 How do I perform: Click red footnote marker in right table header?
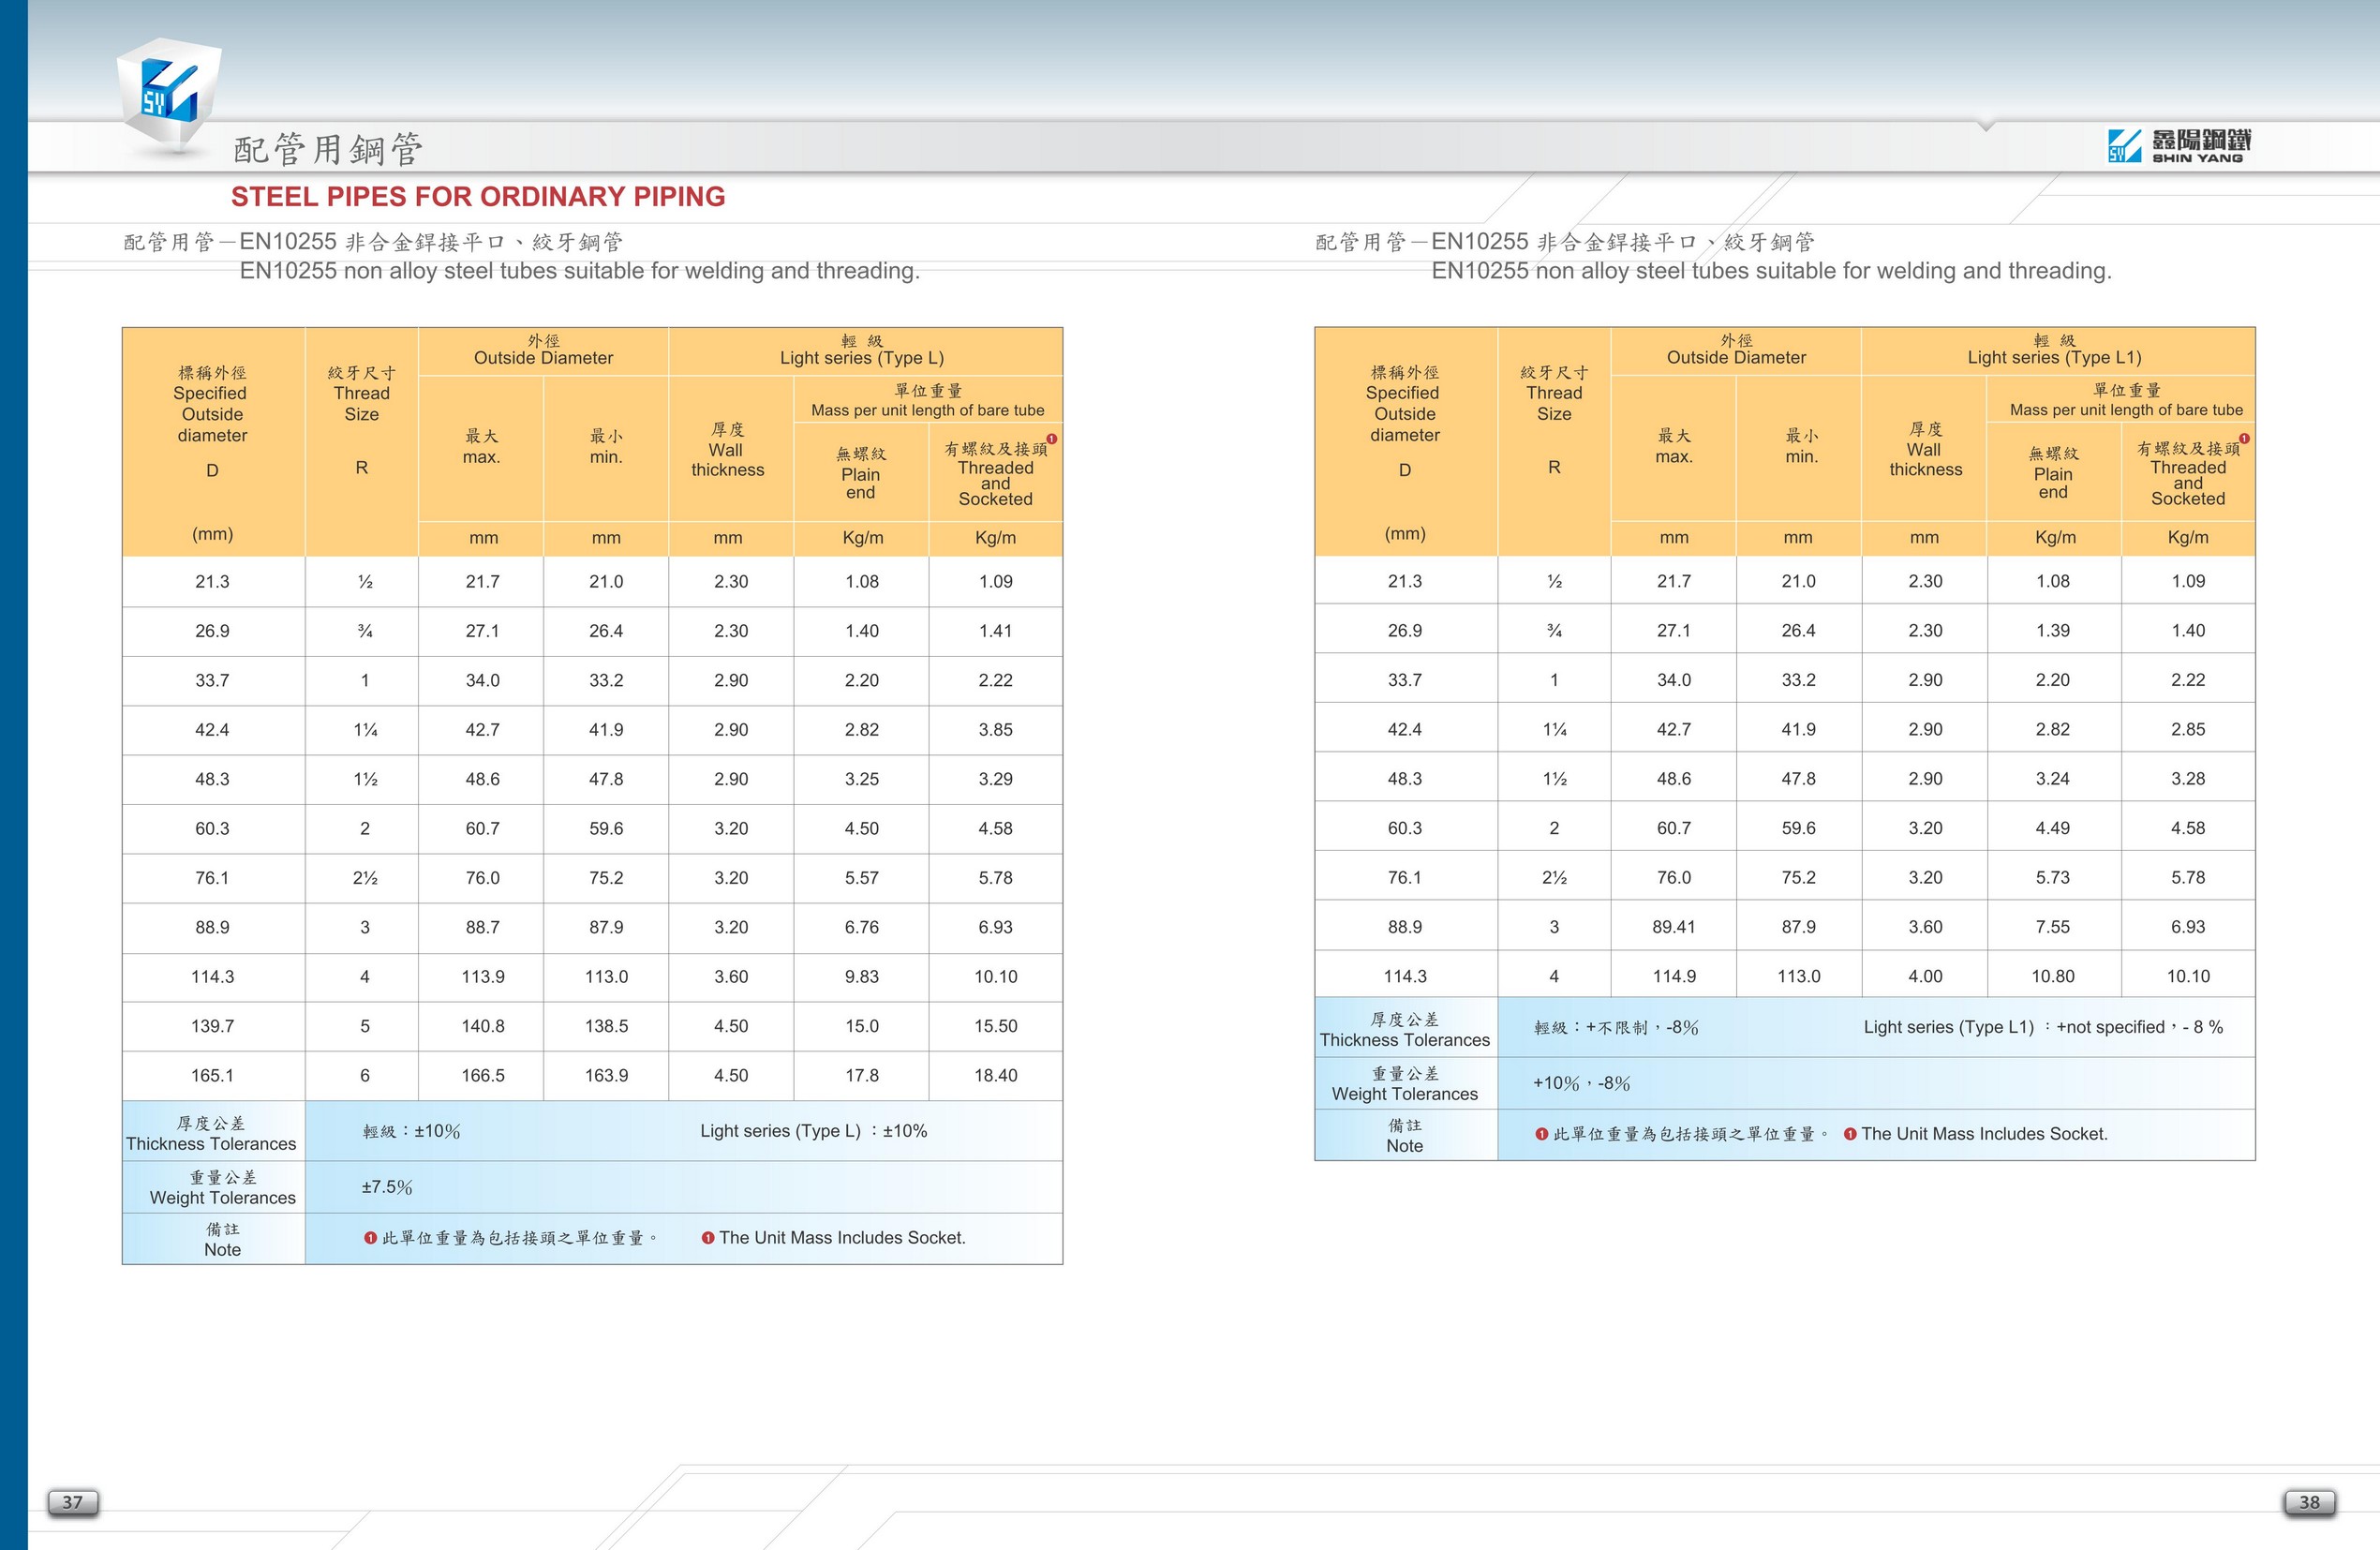click(x=2245, y=439)
